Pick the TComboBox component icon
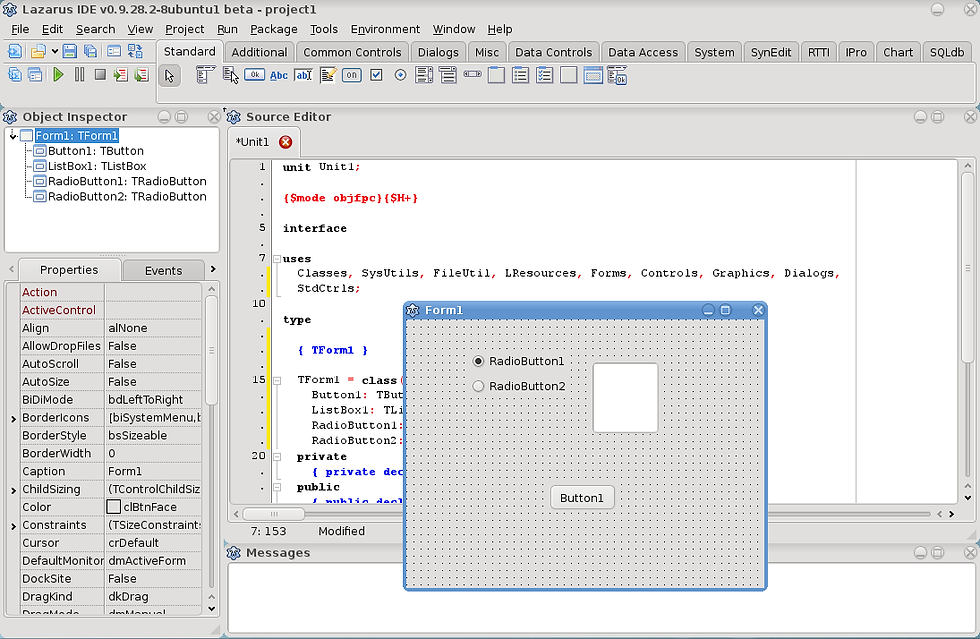Screen dimensions: 980x639 click(448, 76)
